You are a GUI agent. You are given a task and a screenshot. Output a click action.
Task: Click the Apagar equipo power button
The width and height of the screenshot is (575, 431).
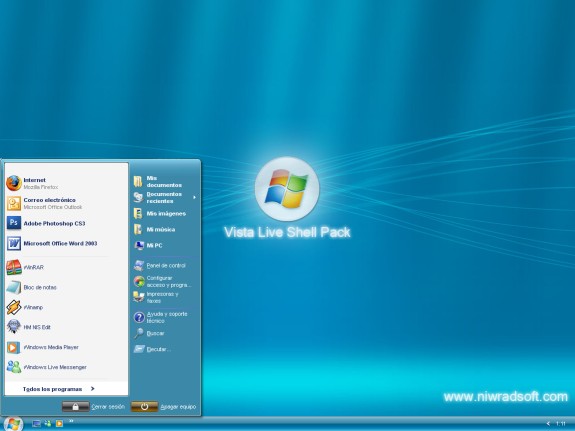pos(144,407)
